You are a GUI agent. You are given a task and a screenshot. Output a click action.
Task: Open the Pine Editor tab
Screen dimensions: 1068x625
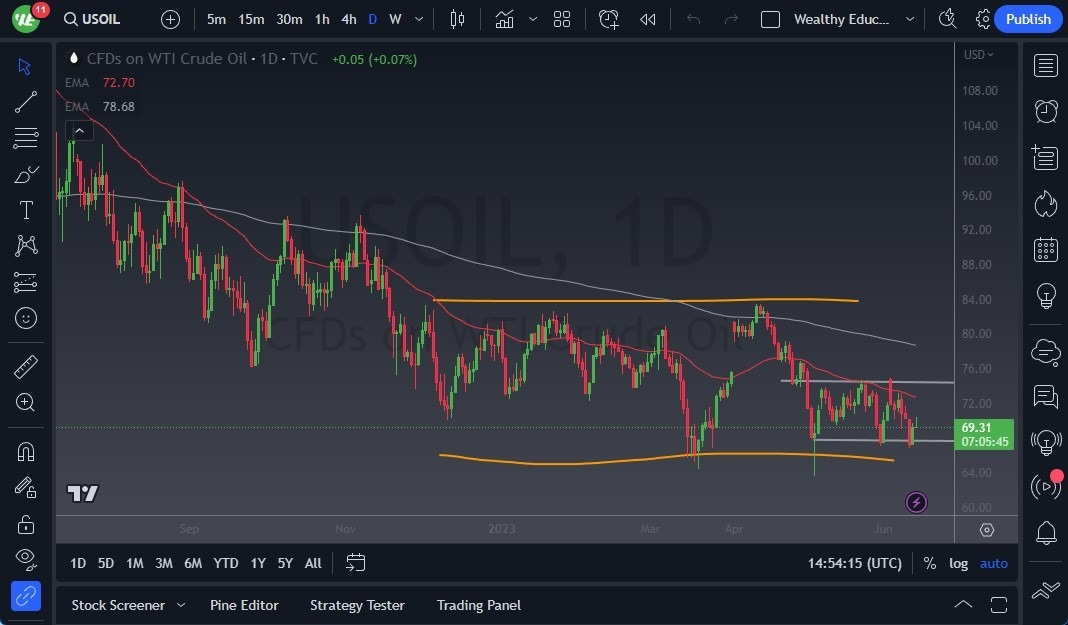[244, 605]
